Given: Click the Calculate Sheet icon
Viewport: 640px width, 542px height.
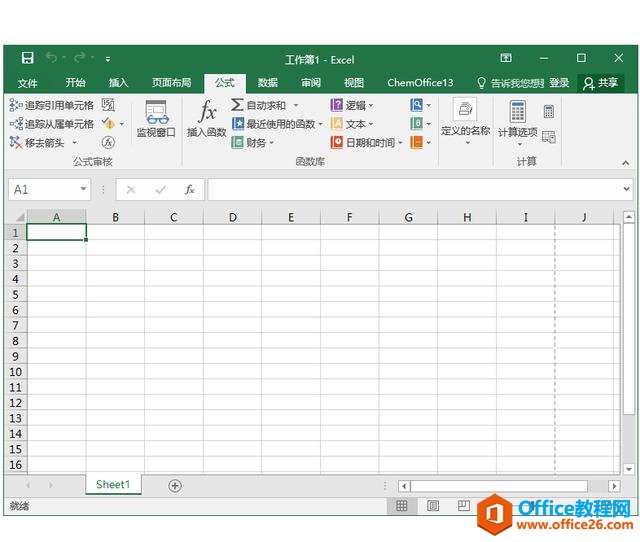Looking at the screenshot, I should point(549,137).
